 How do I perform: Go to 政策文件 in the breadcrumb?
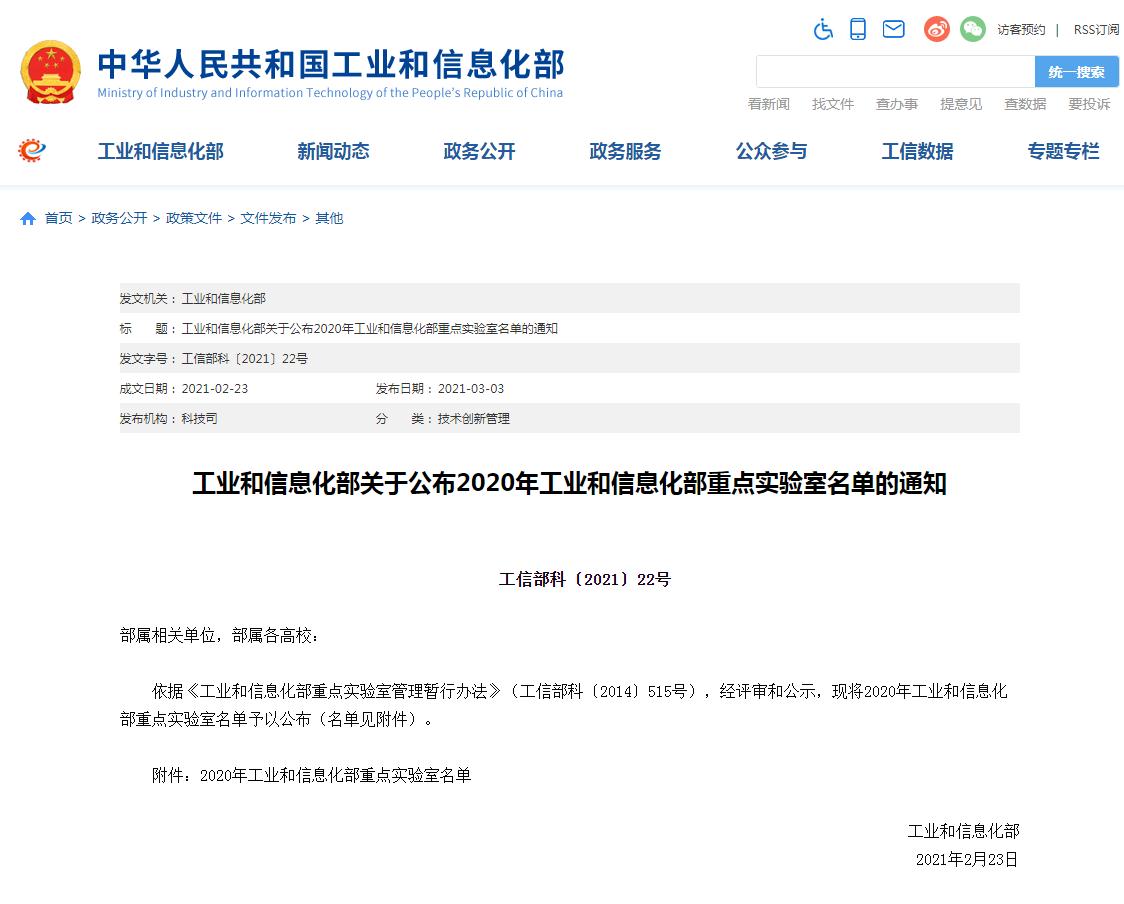[194, 218]
